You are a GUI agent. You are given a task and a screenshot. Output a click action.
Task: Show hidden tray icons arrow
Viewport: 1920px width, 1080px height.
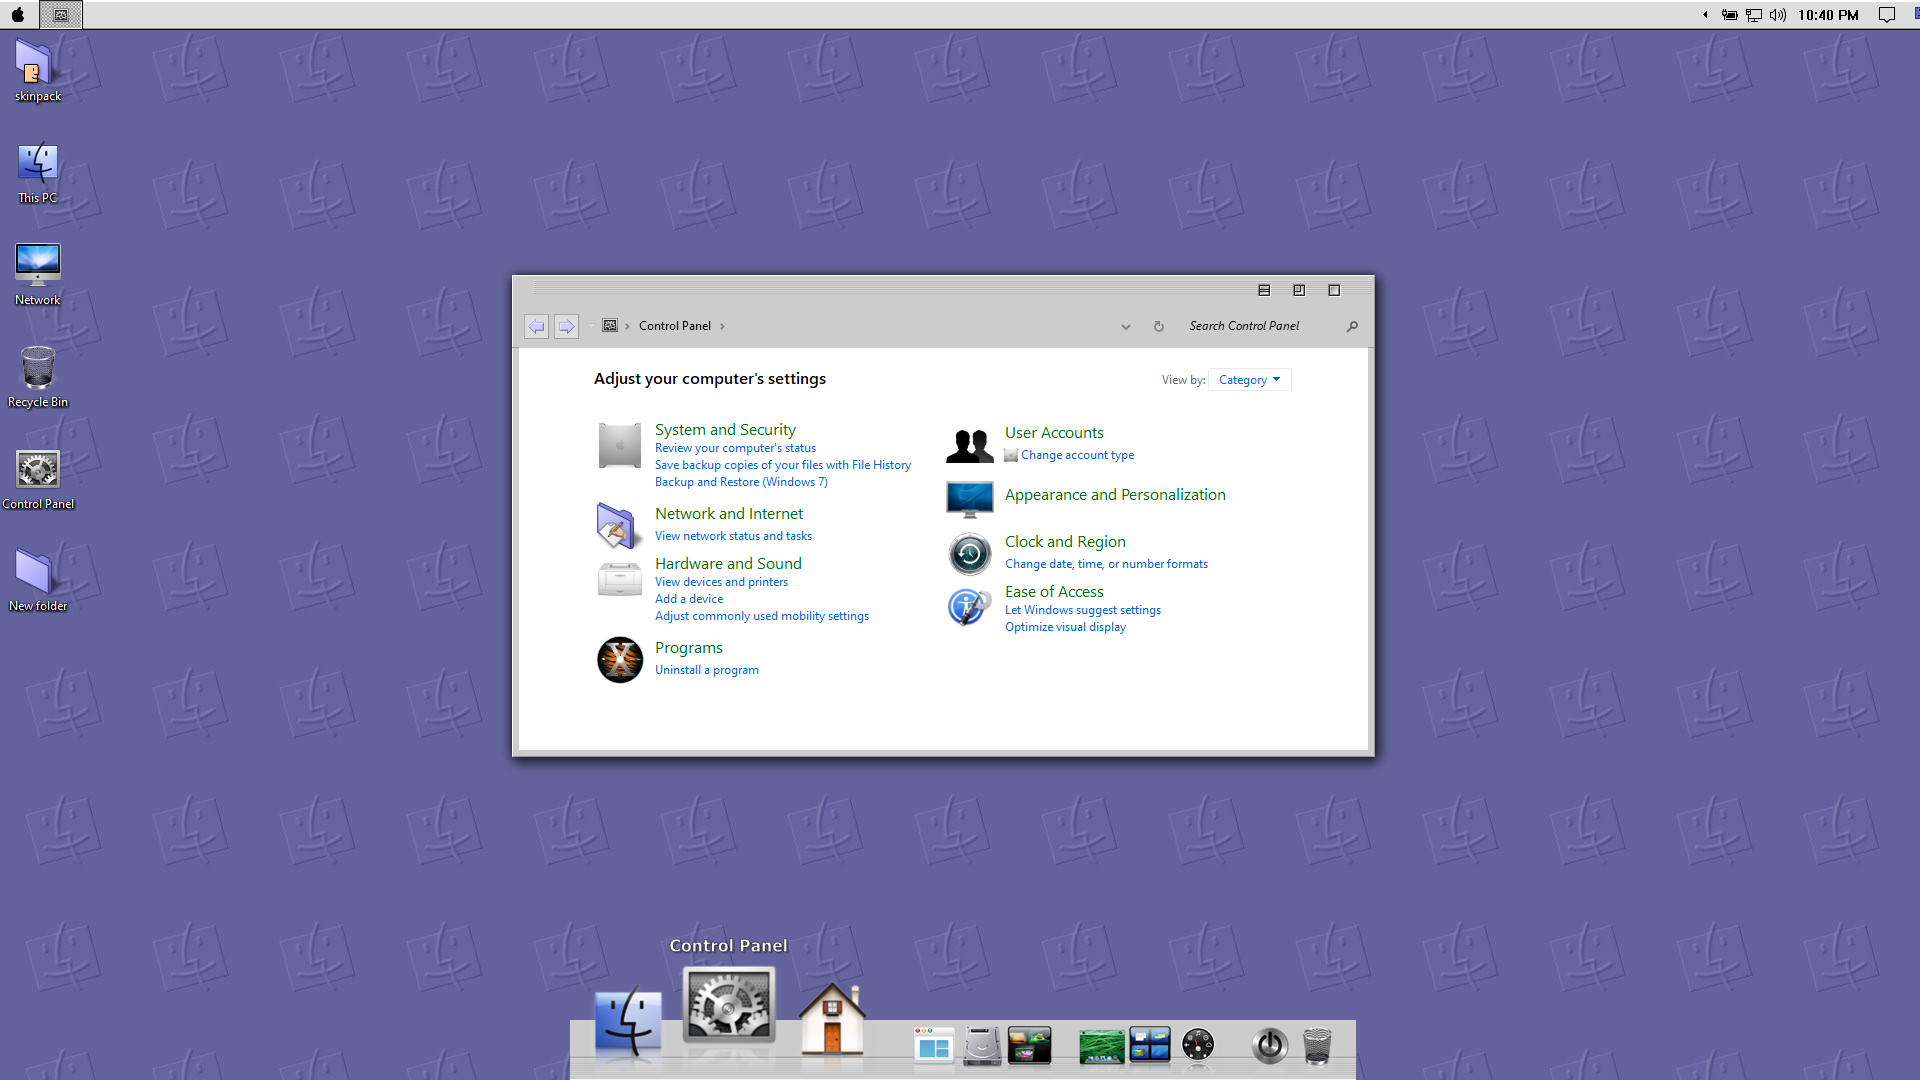point(1705,15)
